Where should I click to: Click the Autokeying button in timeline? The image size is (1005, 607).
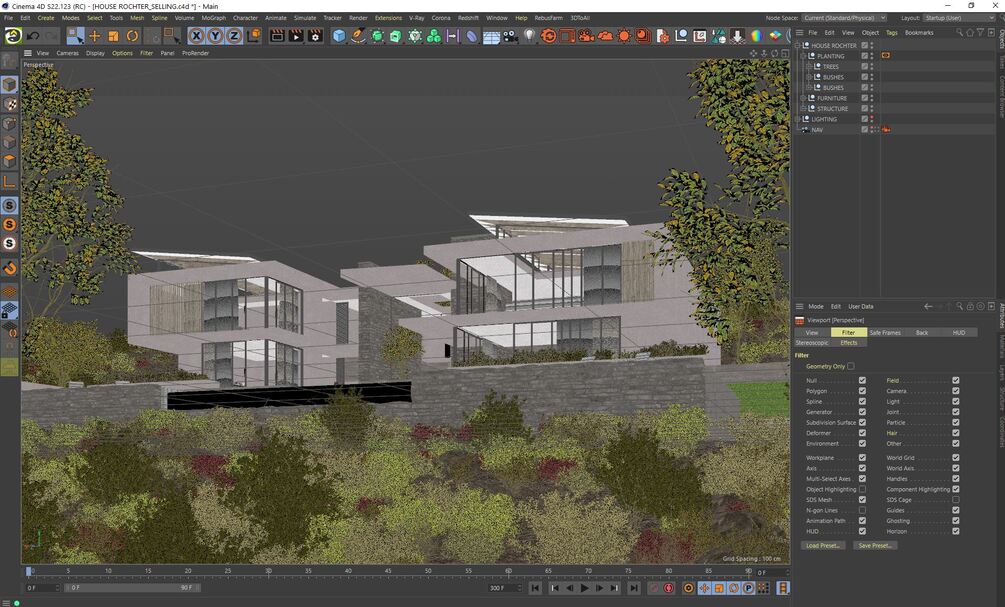pyautogui.click(x=669, y=588)
